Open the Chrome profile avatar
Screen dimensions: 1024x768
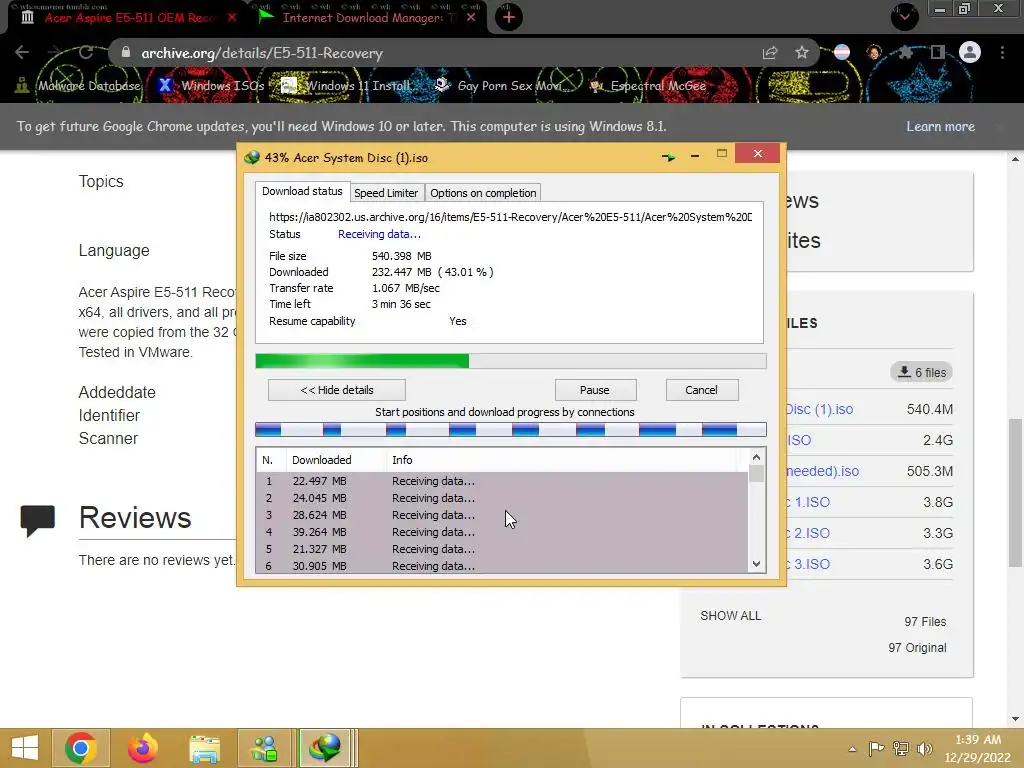(x=970, y=52)
